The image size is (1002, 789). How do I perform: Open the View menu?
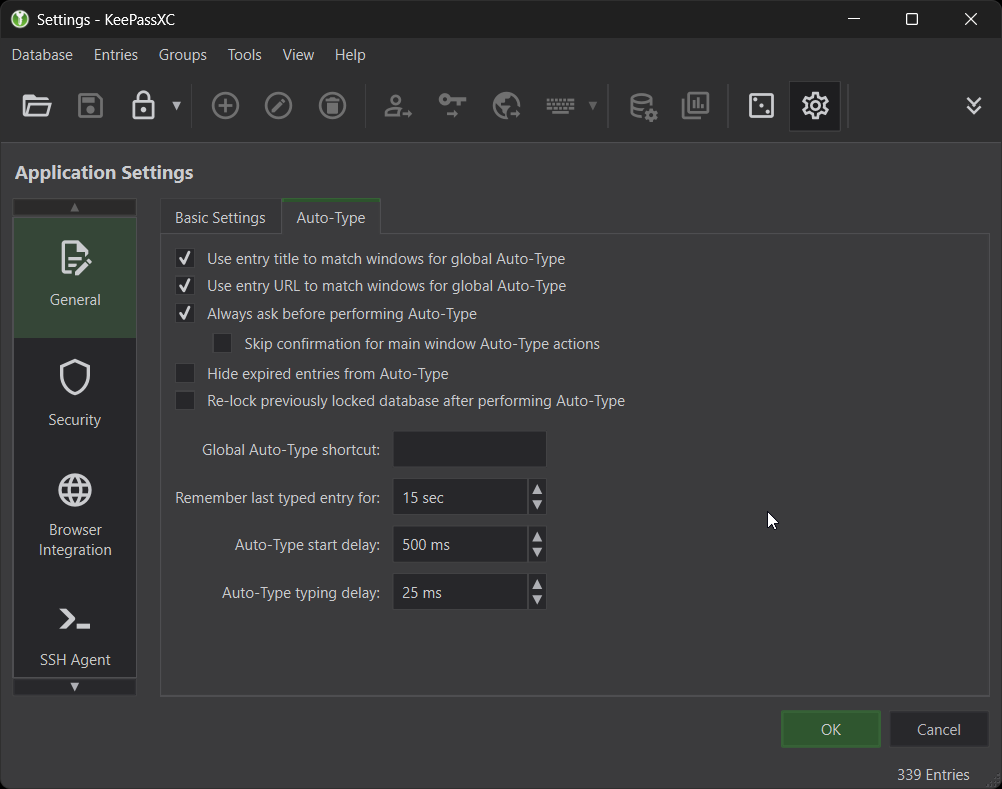[x=298, y=55]
